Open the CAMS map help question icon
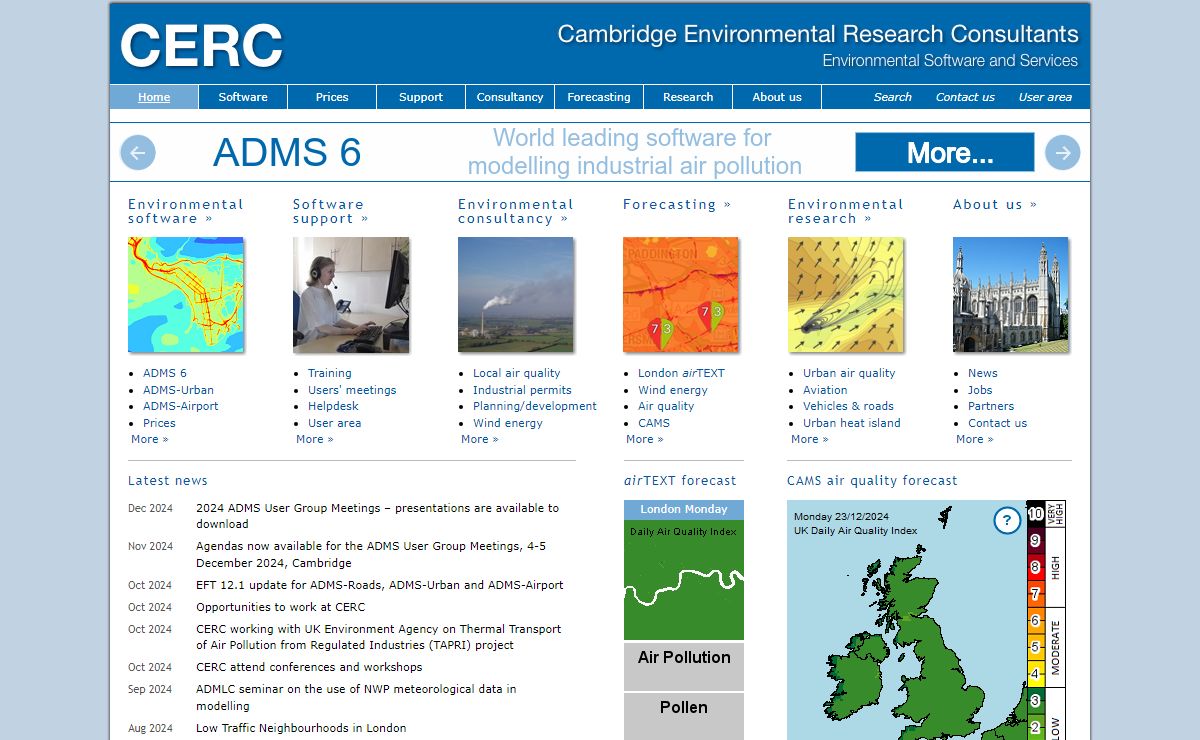Viewport: 1200px width, 740px height. pyautogui.click(x=1007, y=520)
